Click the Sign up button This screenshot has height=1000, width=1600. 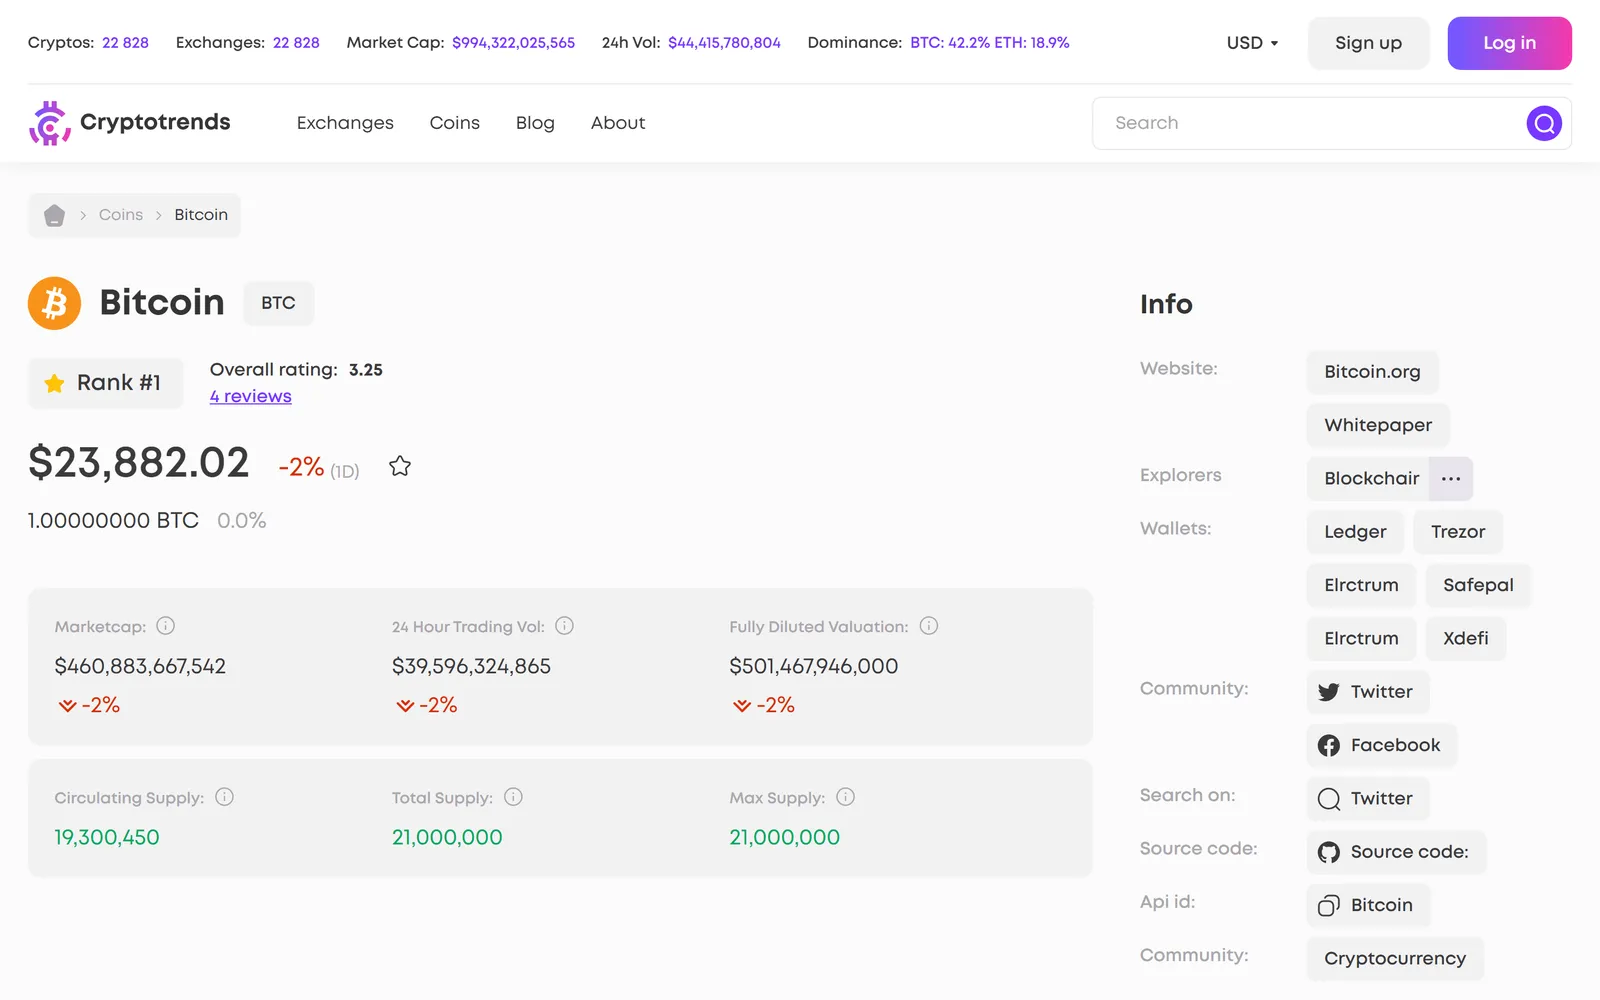point(1368,43)
